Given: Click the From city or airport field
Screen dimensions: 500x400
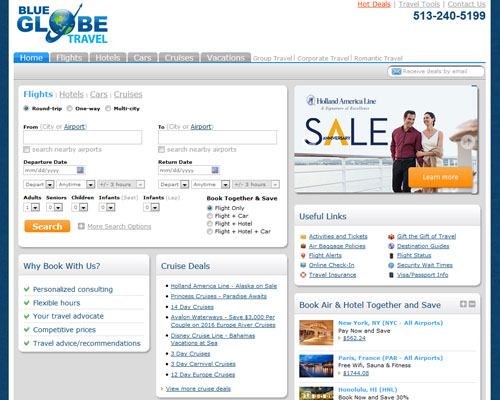Looking at the screenshot, I should [x=83, y=137].
